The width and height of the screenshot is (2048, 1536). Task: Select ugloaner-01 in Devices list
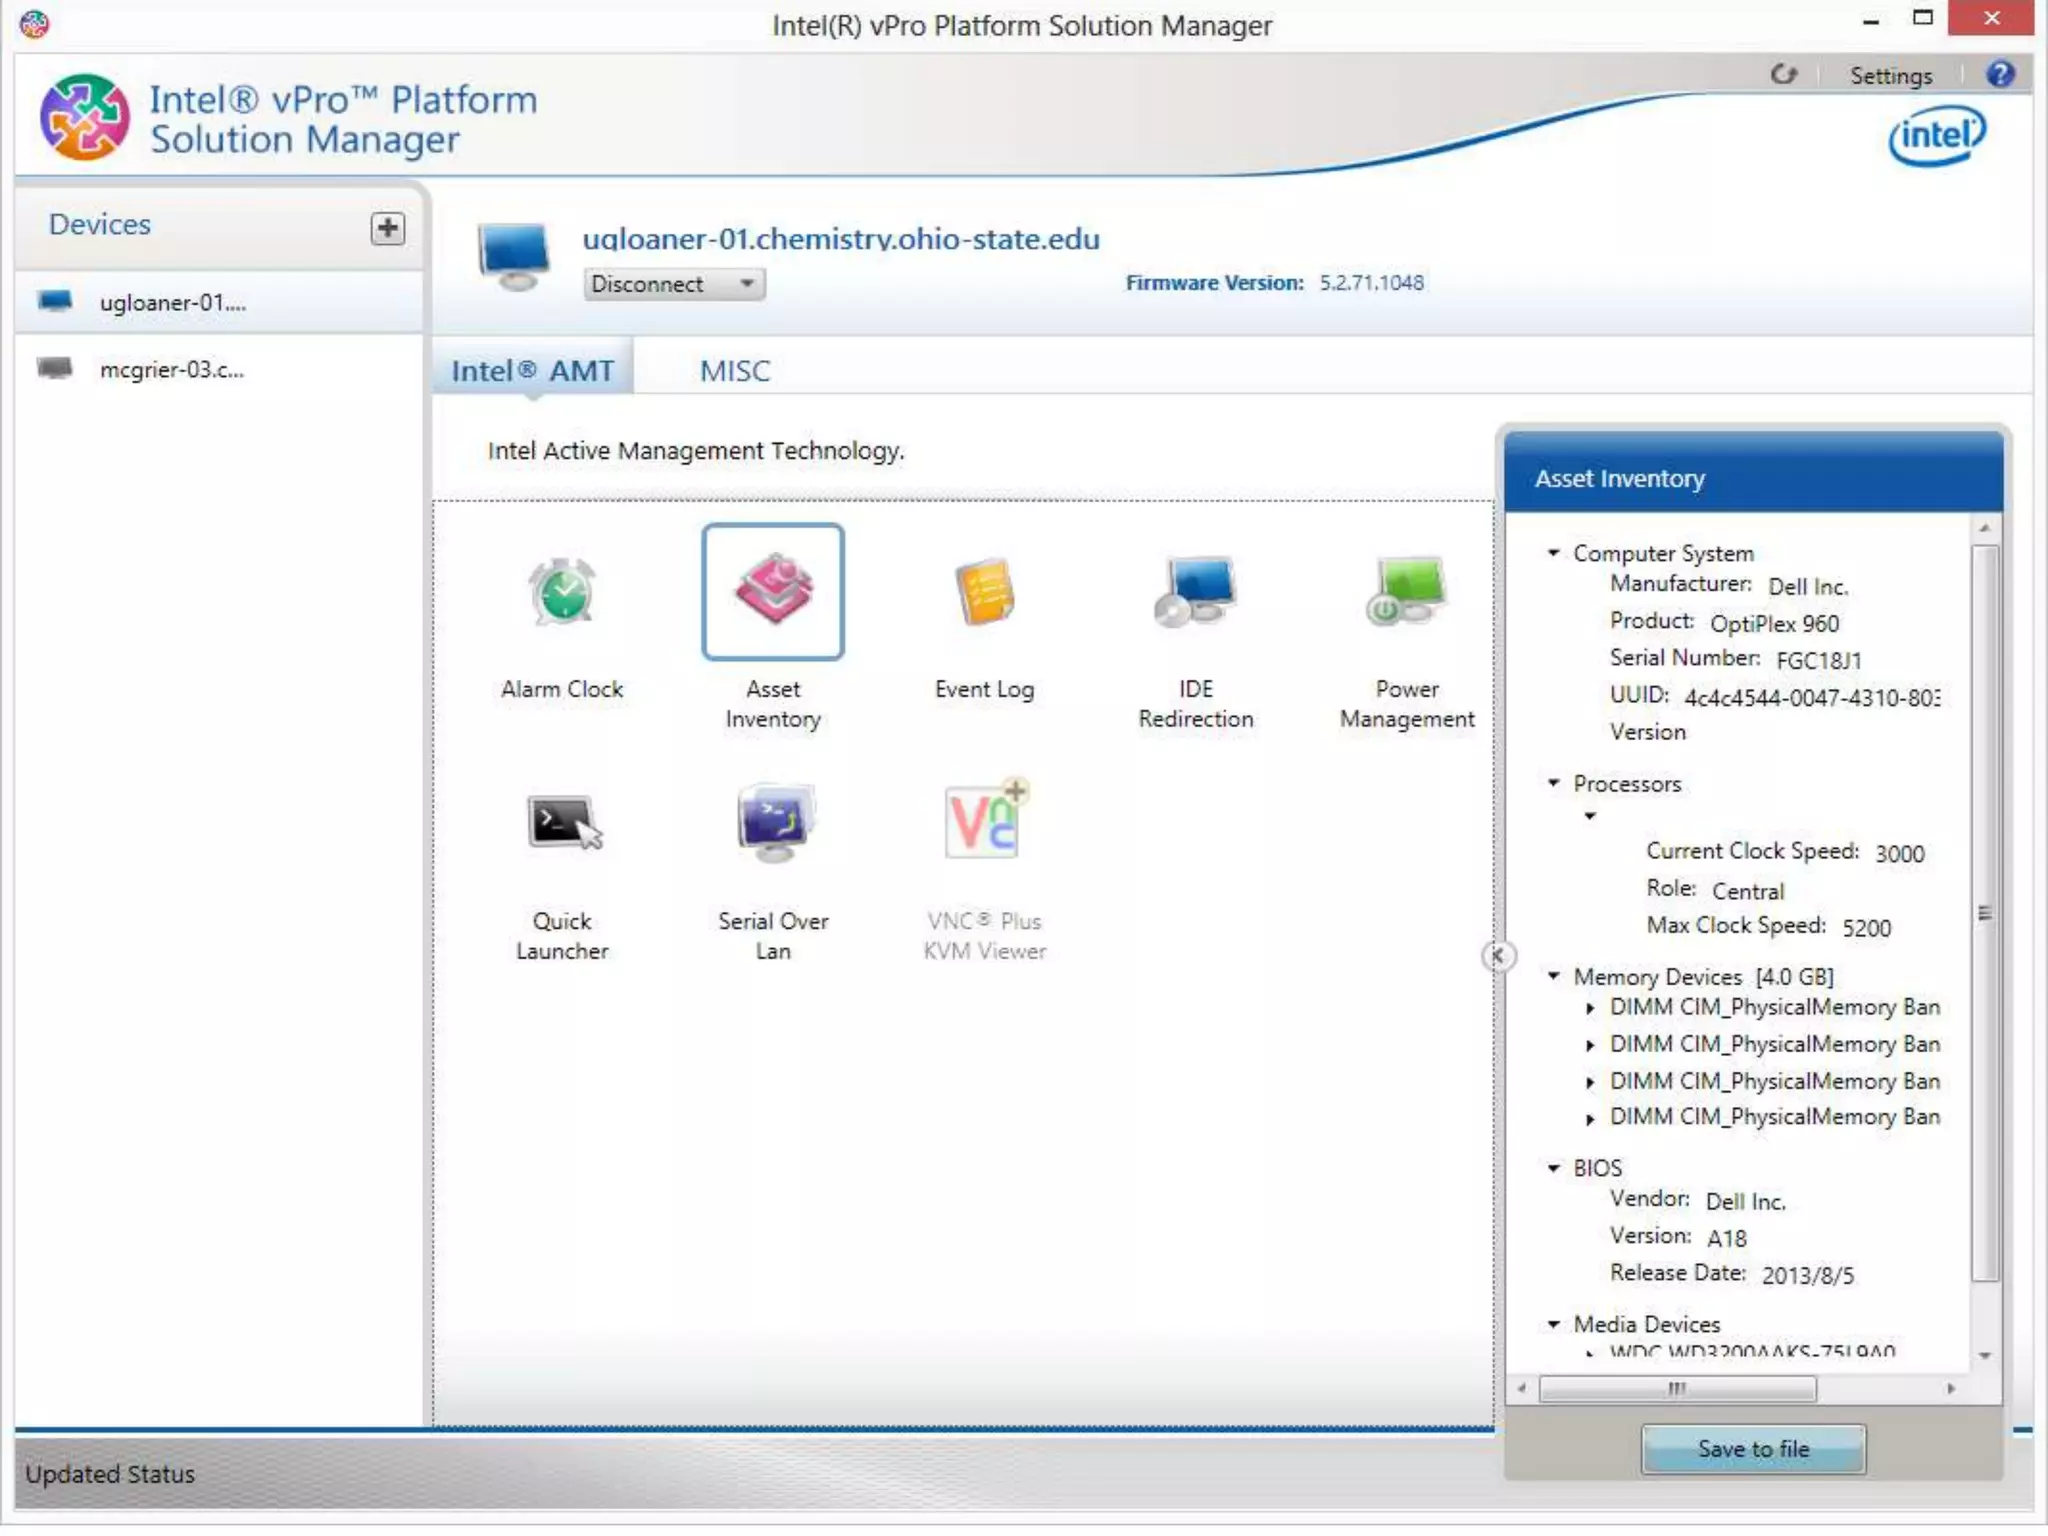click(219, 302)
